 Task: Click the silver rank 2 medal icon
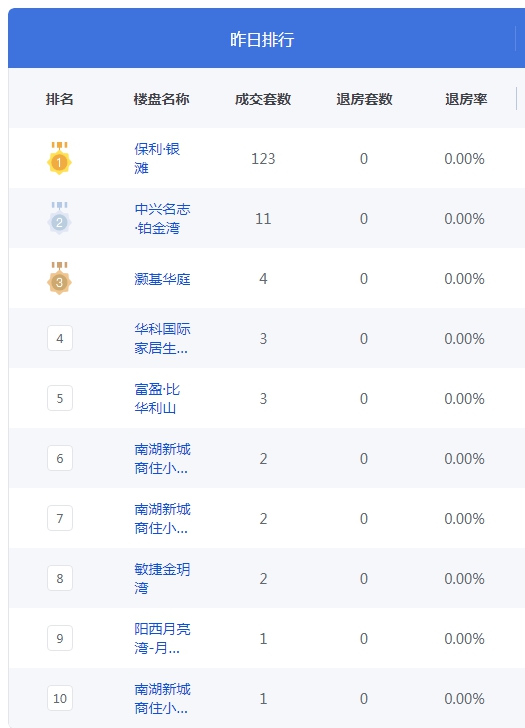coord(59,218)
